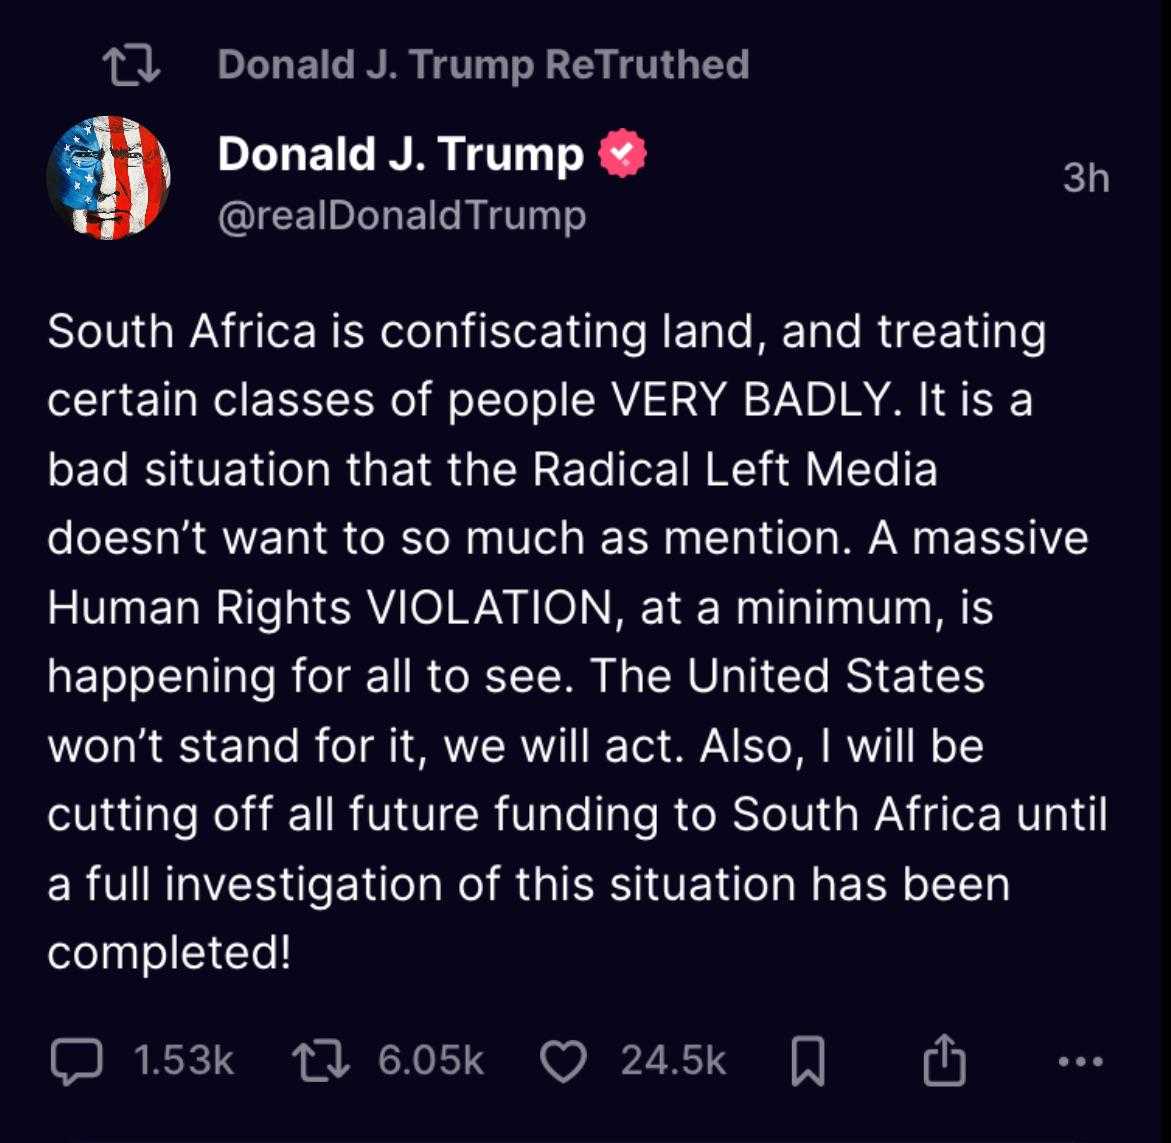Open the three-dot more options menu

pyautogui.click(x=1080, y=1062)
